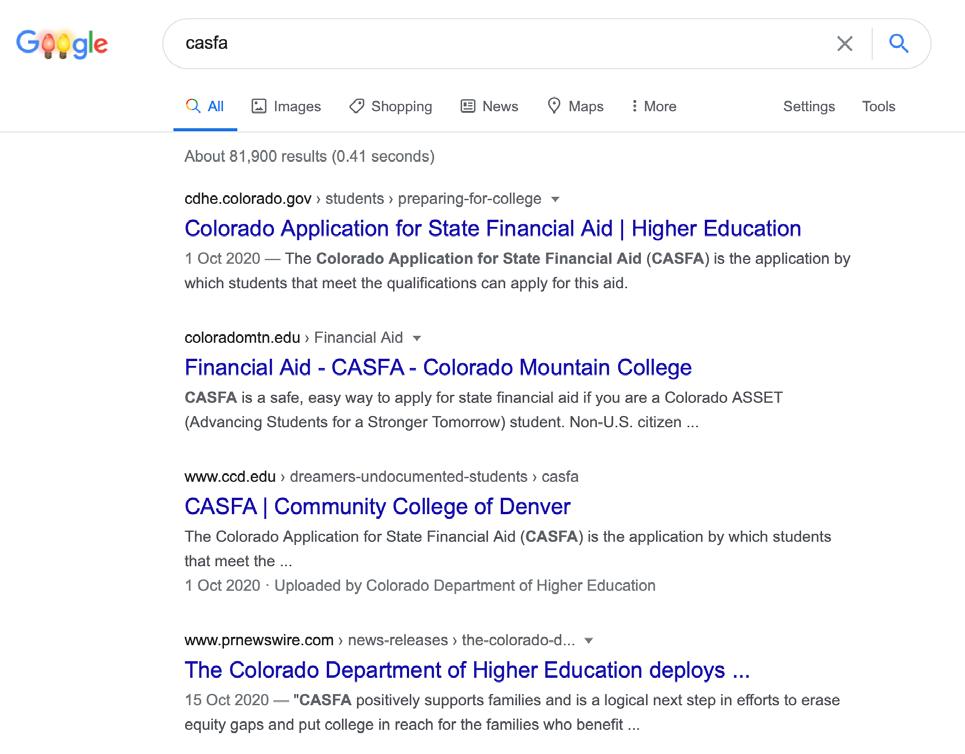The height and width of the screenshot is (754, 965).
Task: Expand dropdown arrow next to cdhe.colorado.gov result
Action: coord(556,199)
